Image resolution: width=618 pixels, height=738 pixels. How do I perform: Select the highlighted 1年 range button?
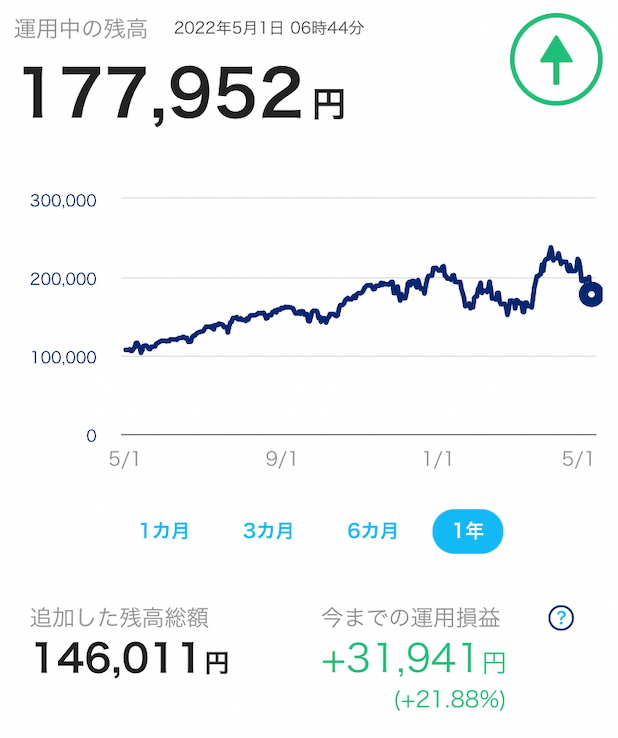point(467,531)
